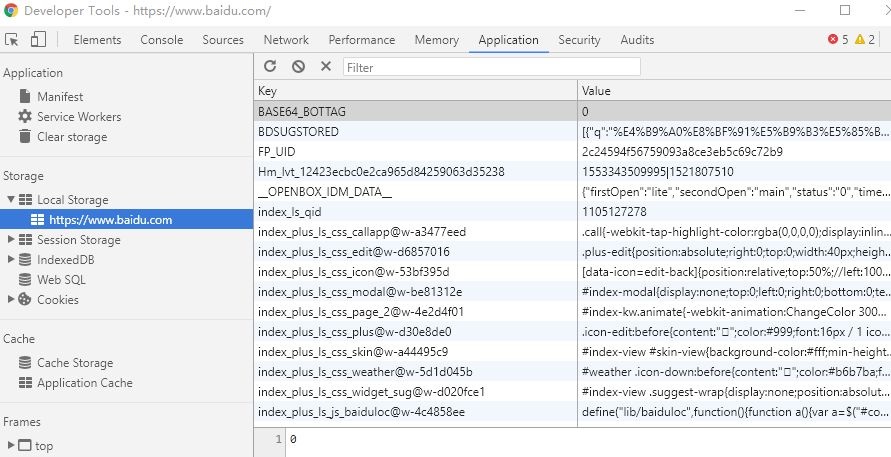891x457 pixels.
Task: Expand the Session Storage tree node
Action: point(11,240)
